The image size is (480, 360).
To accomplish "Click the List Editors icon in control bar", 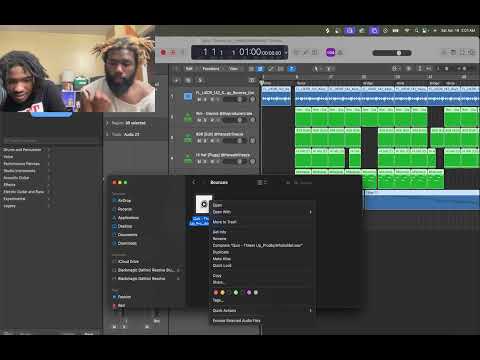I will point(444,52).
